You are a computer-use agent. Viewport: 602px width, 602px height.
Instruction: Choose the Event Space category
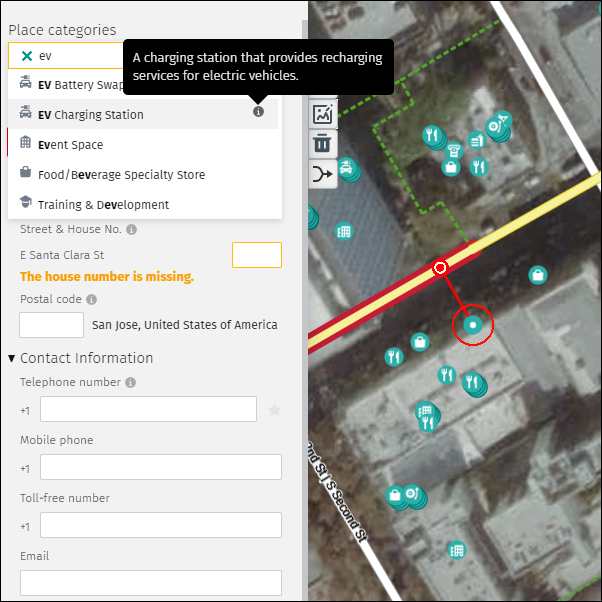point(145,144)
